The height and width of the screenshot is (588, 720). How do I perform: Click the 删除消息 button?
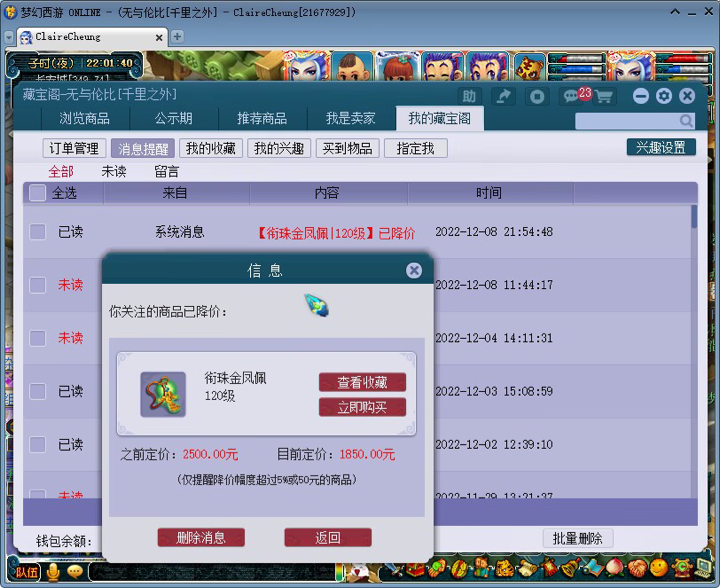(201, 538)
